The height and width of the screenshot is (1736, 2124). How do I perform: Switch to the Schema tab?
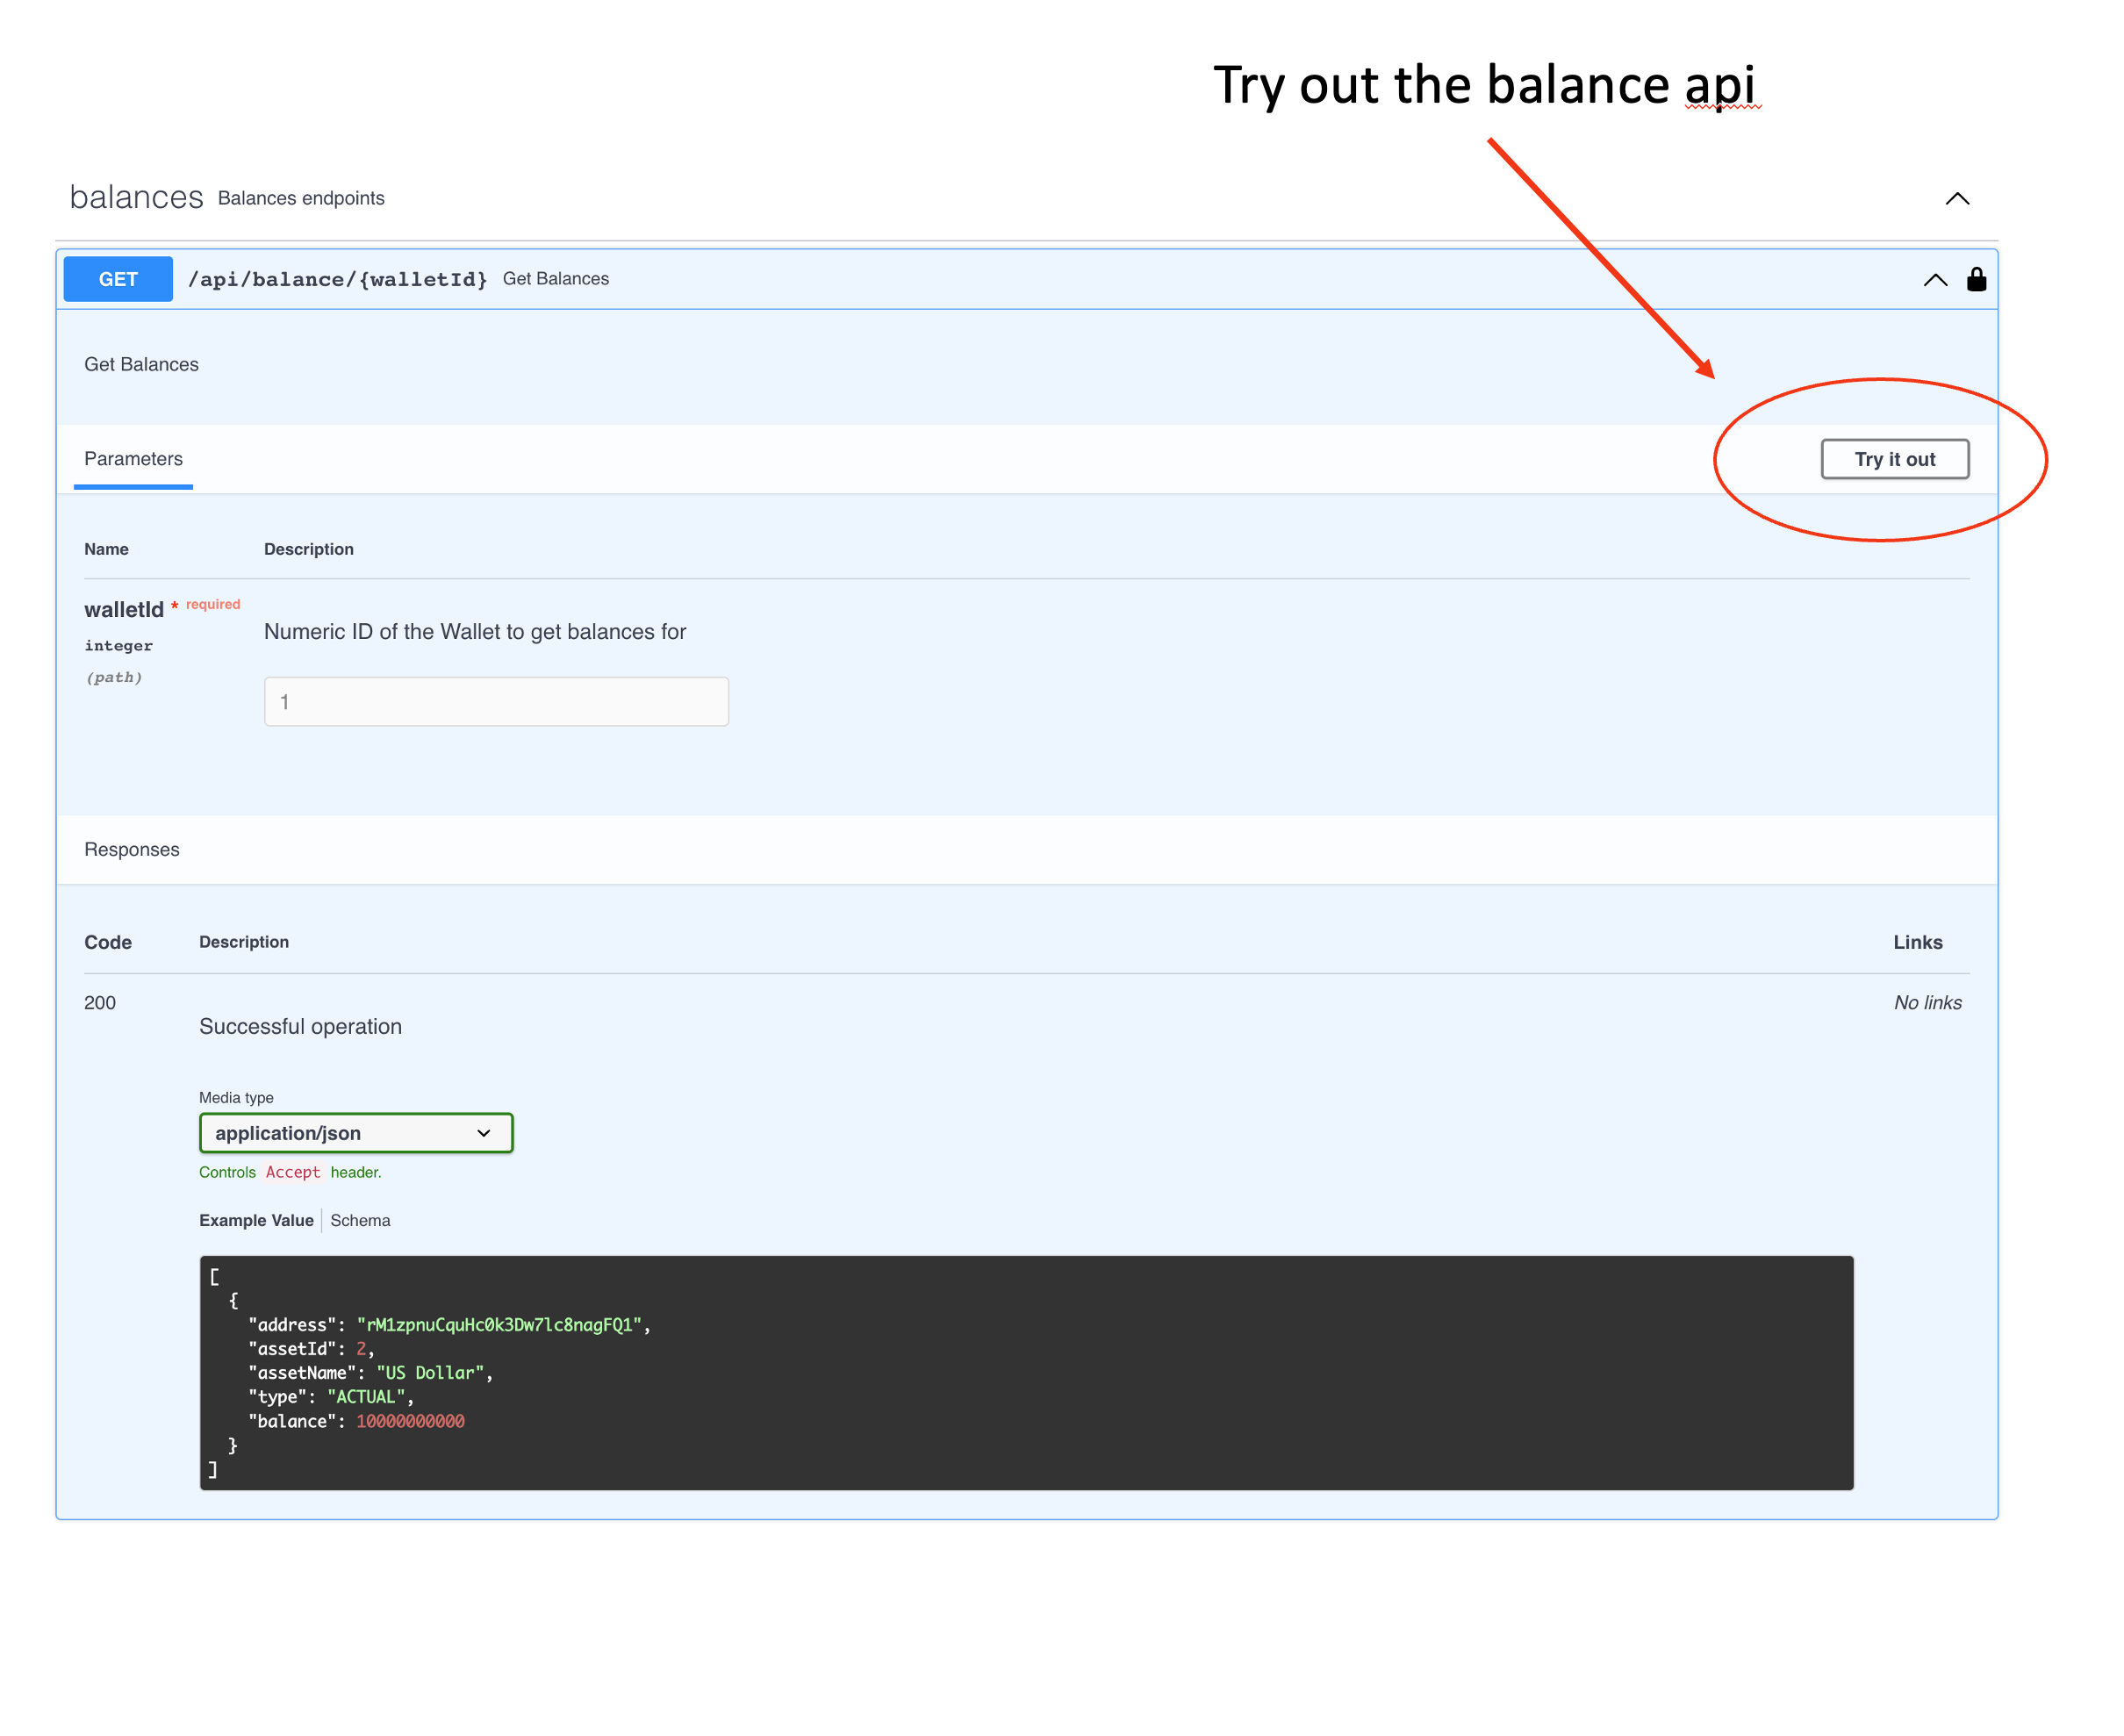(360, 1220)
